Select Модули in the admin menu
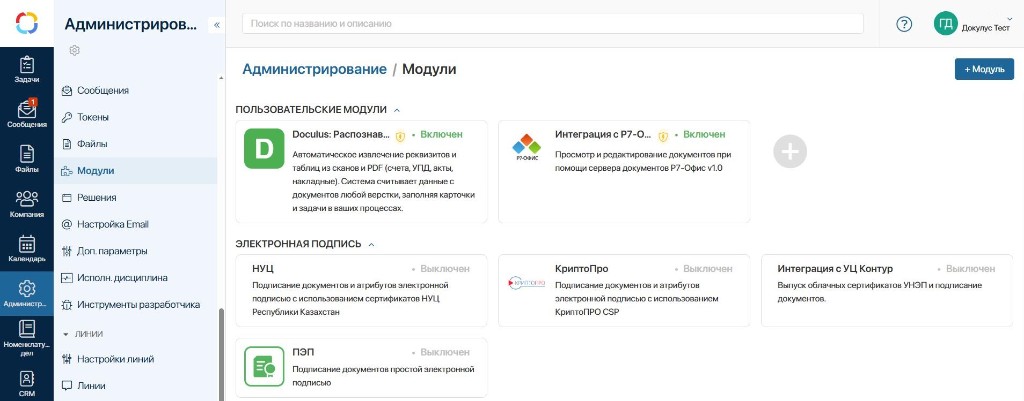Screen dimensions: 1024x401 pos(136,170)
